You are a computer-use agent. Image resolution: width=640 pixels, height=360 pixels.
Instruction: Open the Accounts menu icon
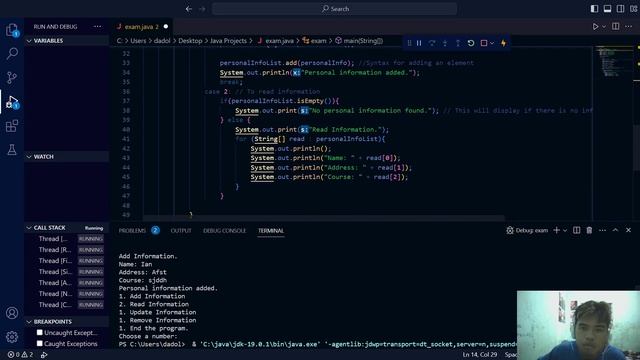[x=12, y=313]
